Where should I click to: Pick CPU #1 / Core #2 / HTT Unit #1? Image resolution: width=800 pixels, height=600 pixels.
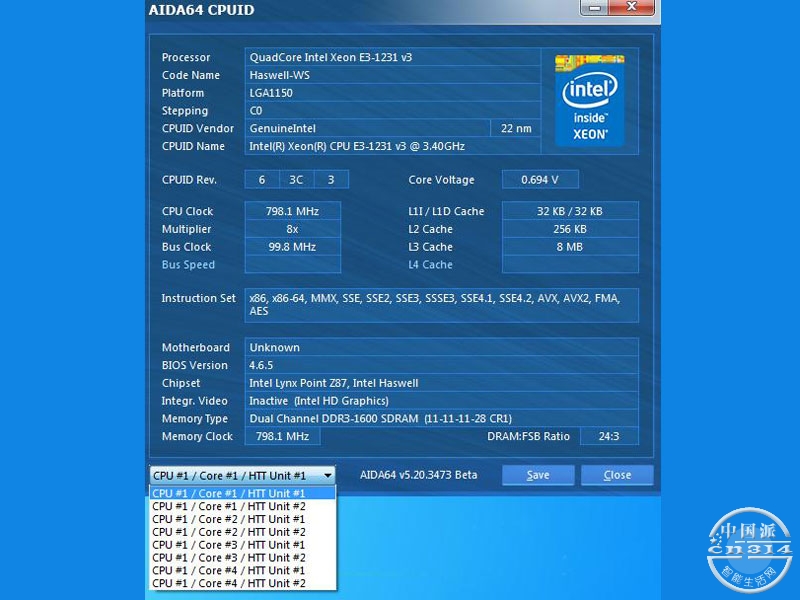(242, 519)
